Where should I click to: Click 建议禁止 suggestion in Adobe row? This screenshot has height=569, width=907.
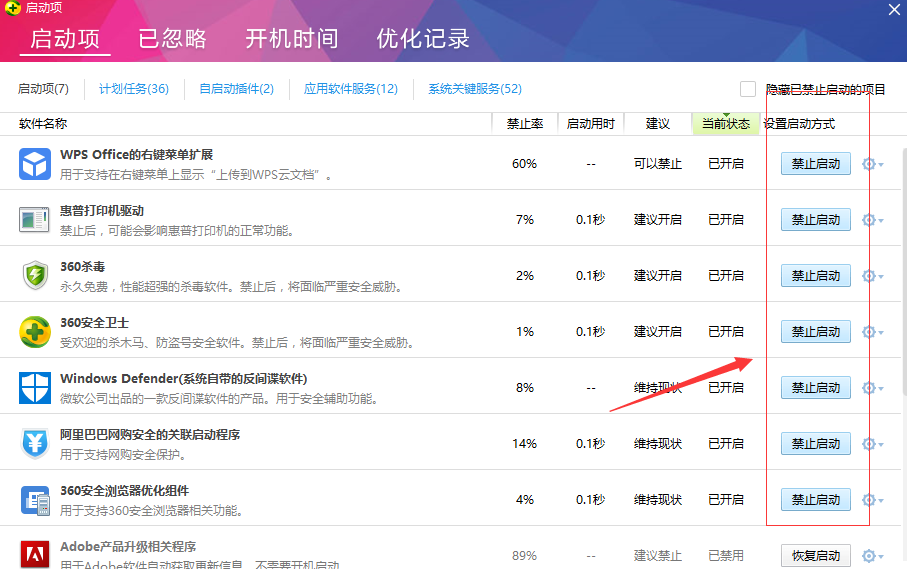point(658,556)
